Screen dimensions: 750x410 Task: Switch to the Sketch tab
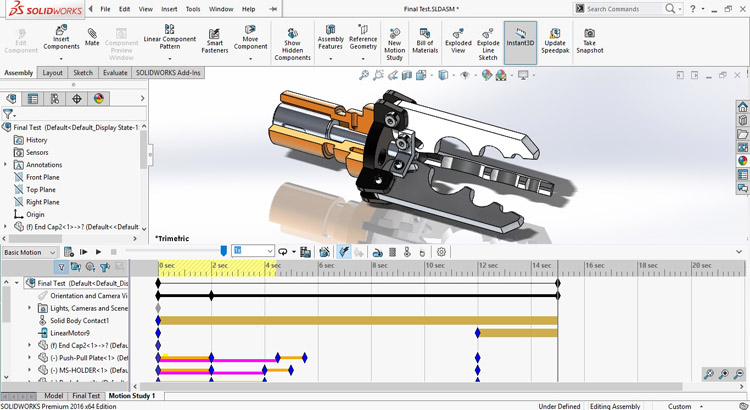click(83, 73)
